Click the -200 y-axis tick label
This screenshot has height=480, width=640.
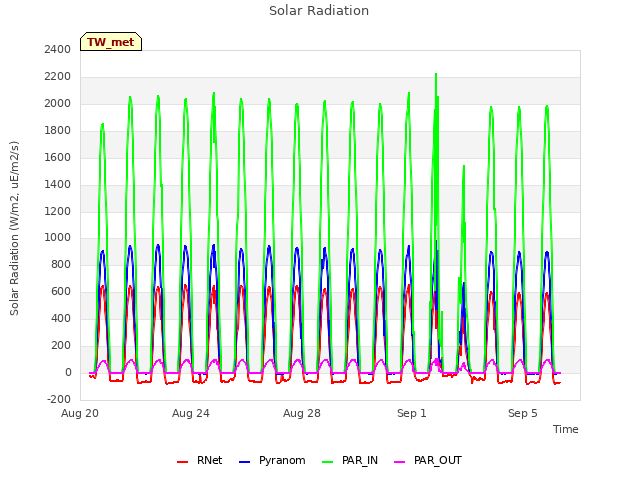coord(59,399)
